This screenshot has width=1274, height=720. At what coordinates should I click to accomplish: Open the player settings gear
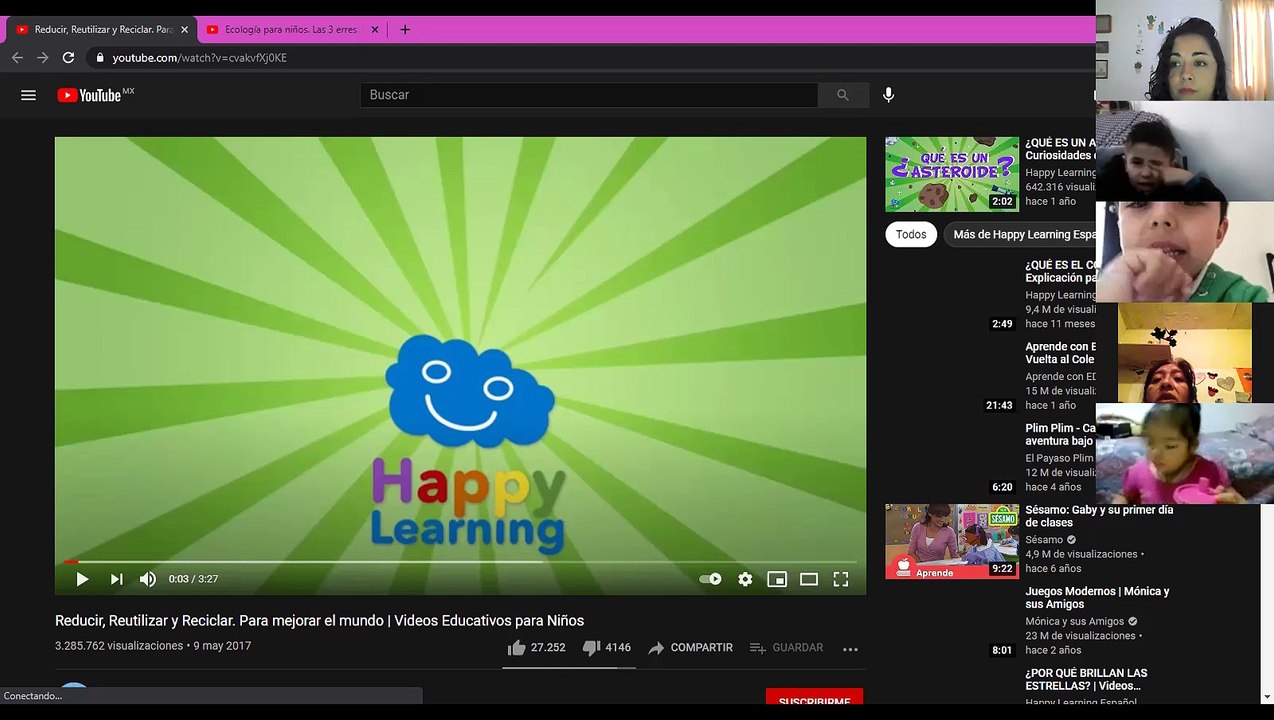coord(745,579)
